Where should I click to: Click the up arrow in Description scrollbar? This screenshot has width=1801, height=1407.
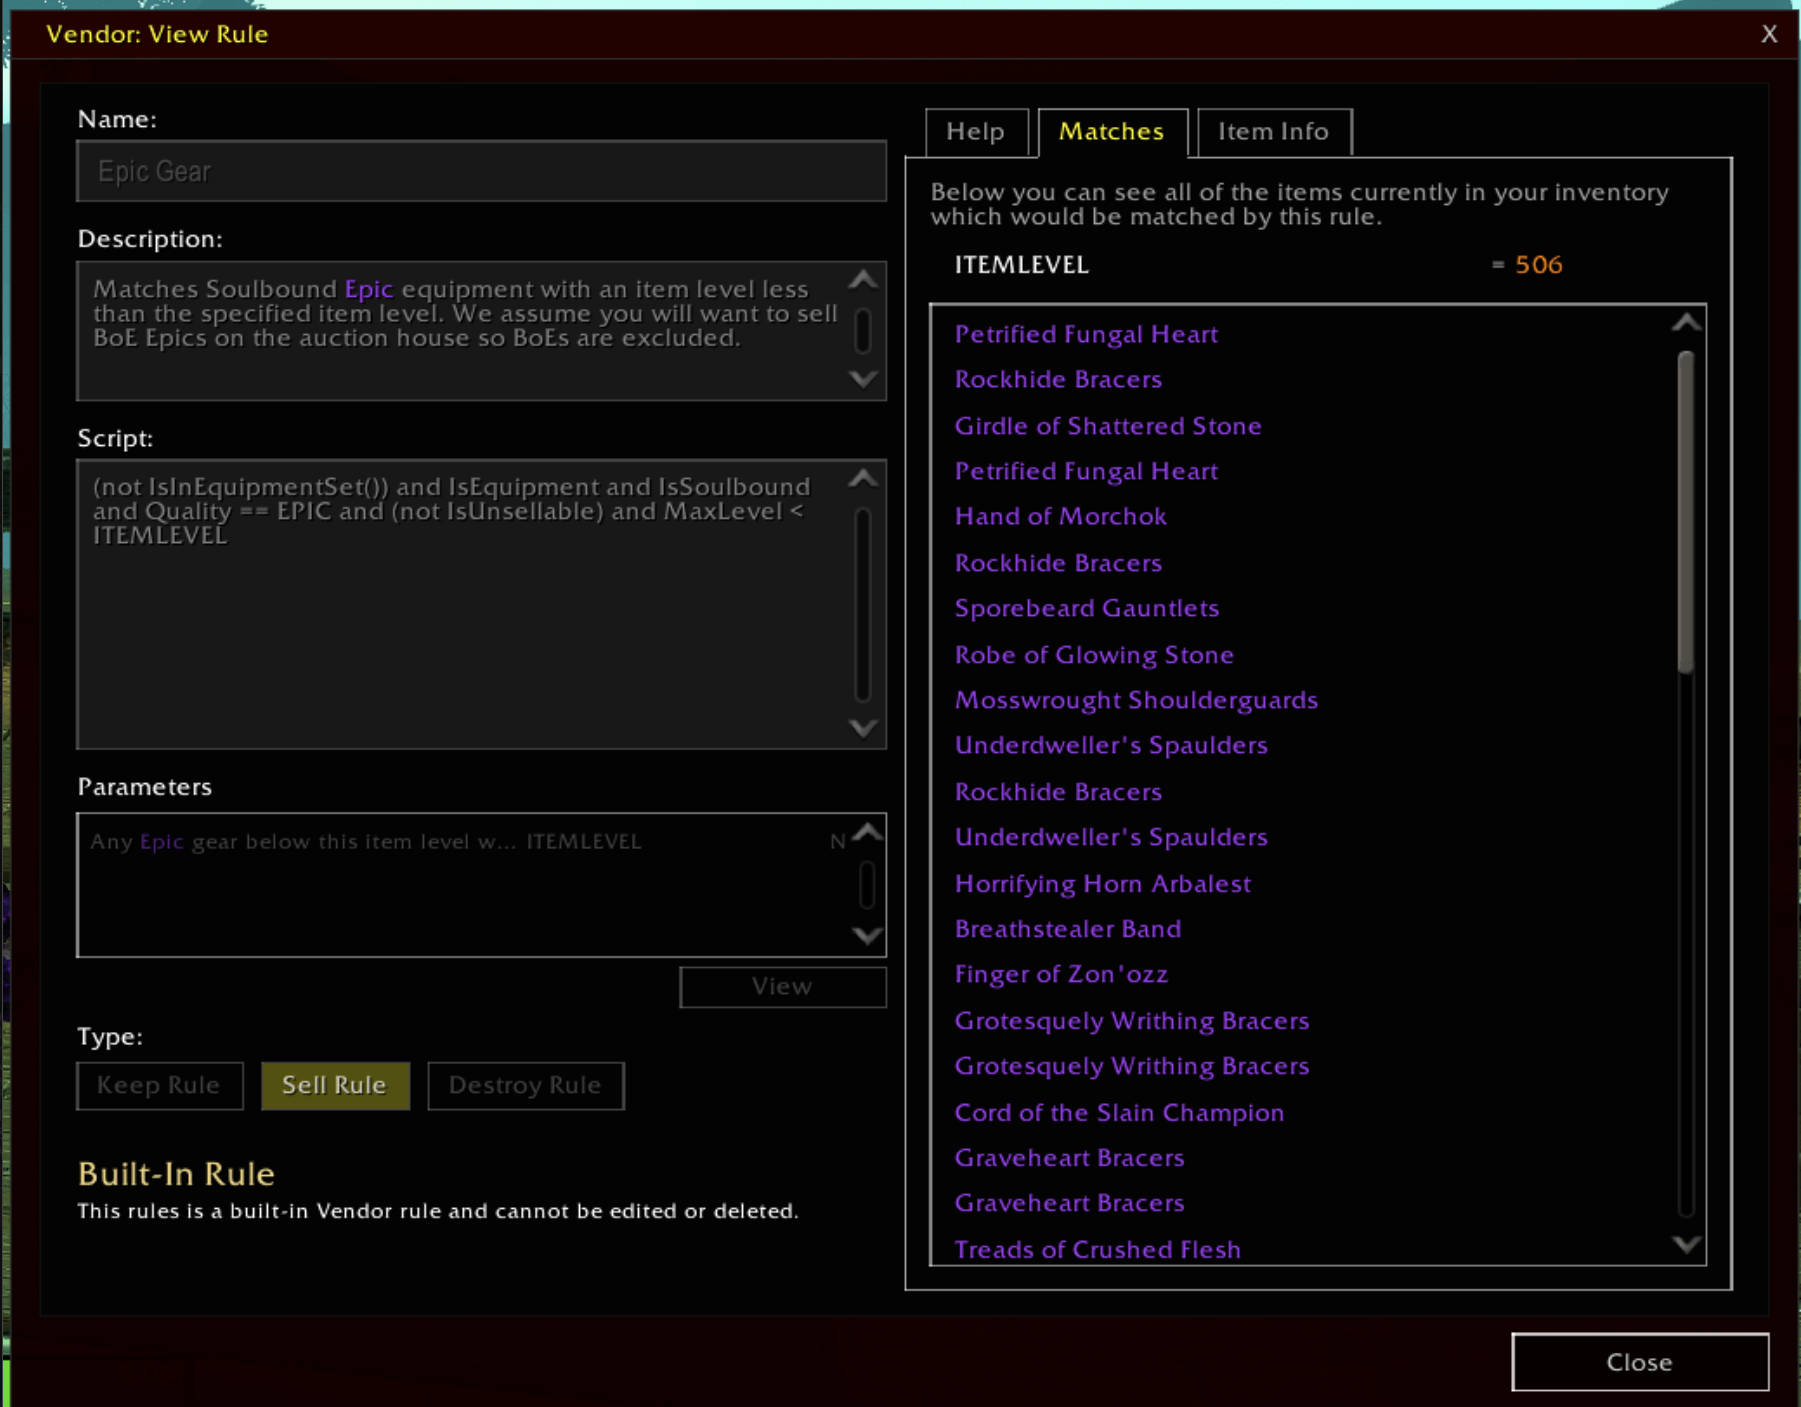click(863, 280)
